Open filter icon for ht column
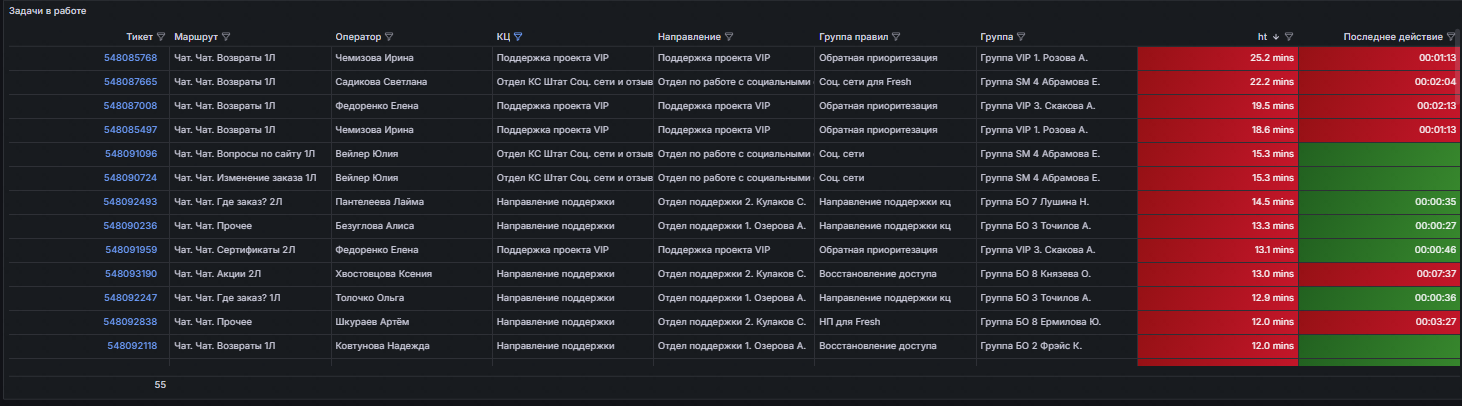The height and width of the screenshot is (406, 1462). 1289,36
